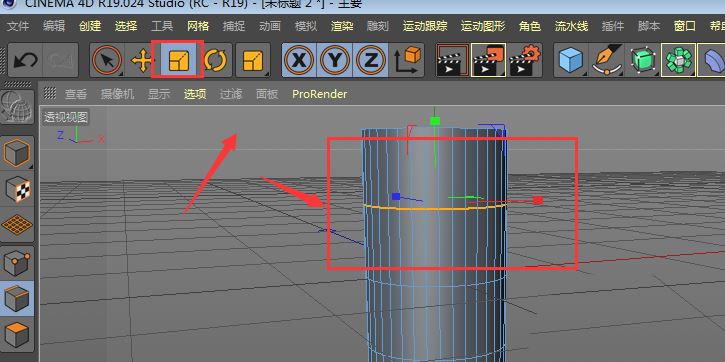Open the 插件 menu

[613, 26]
